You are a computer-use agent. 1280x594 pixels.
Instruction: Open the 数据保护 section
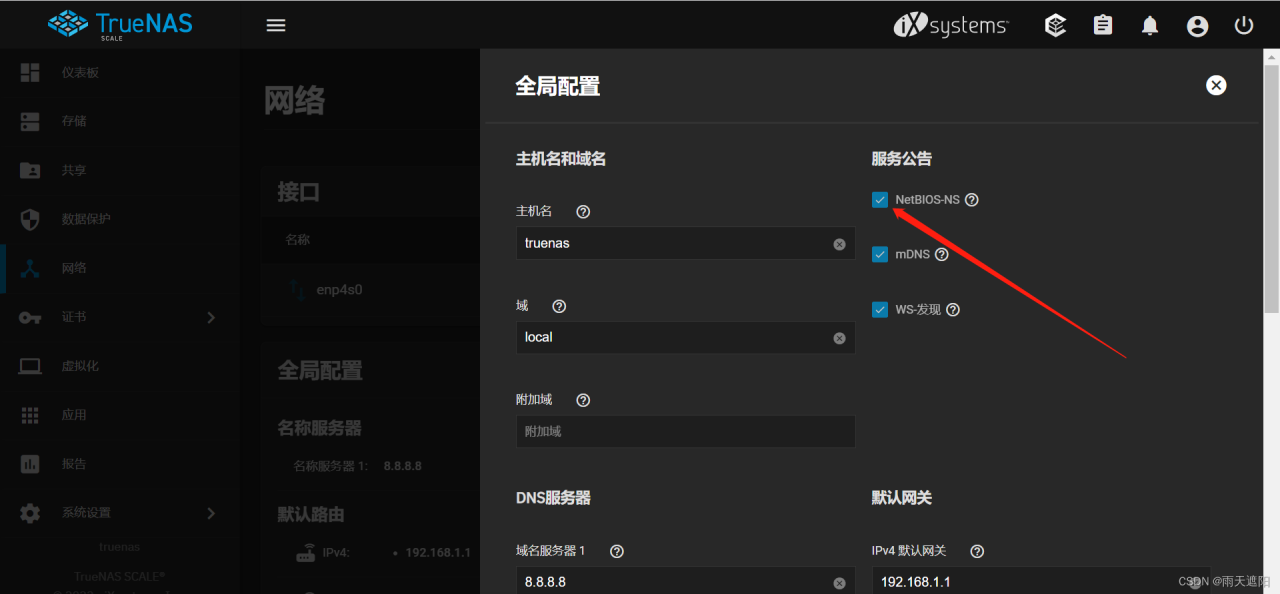pyautogui.click(x=86, y=218)
